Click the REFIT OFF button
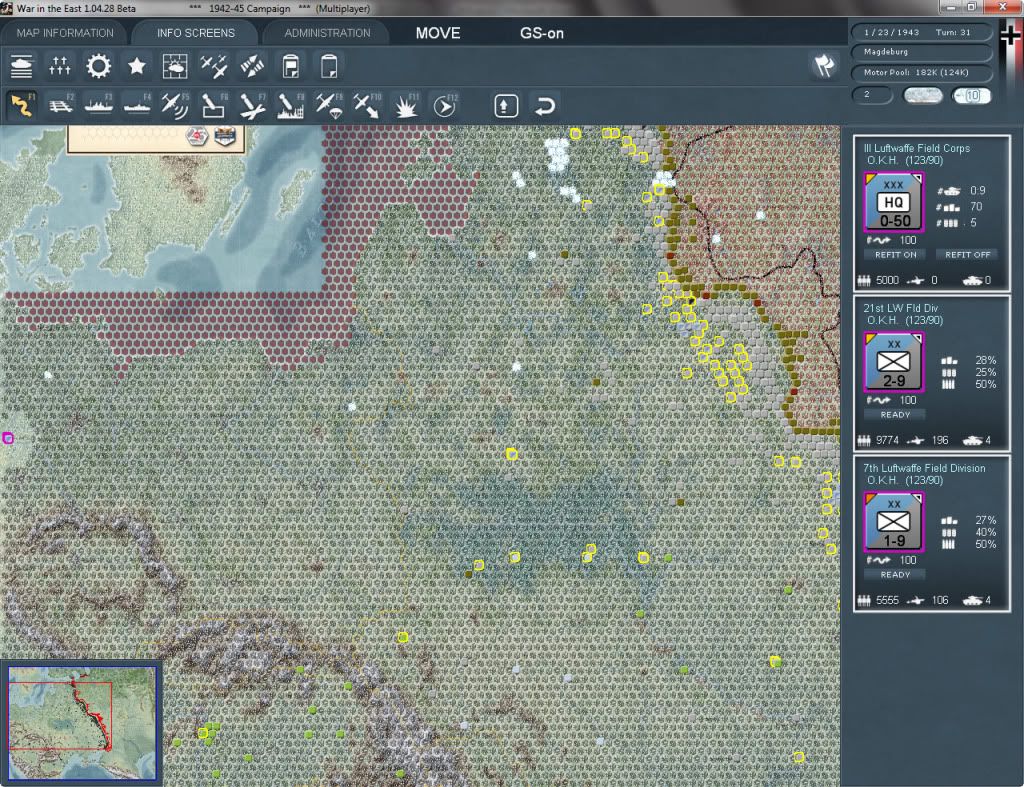1024x787 pixels. point(967,255)
